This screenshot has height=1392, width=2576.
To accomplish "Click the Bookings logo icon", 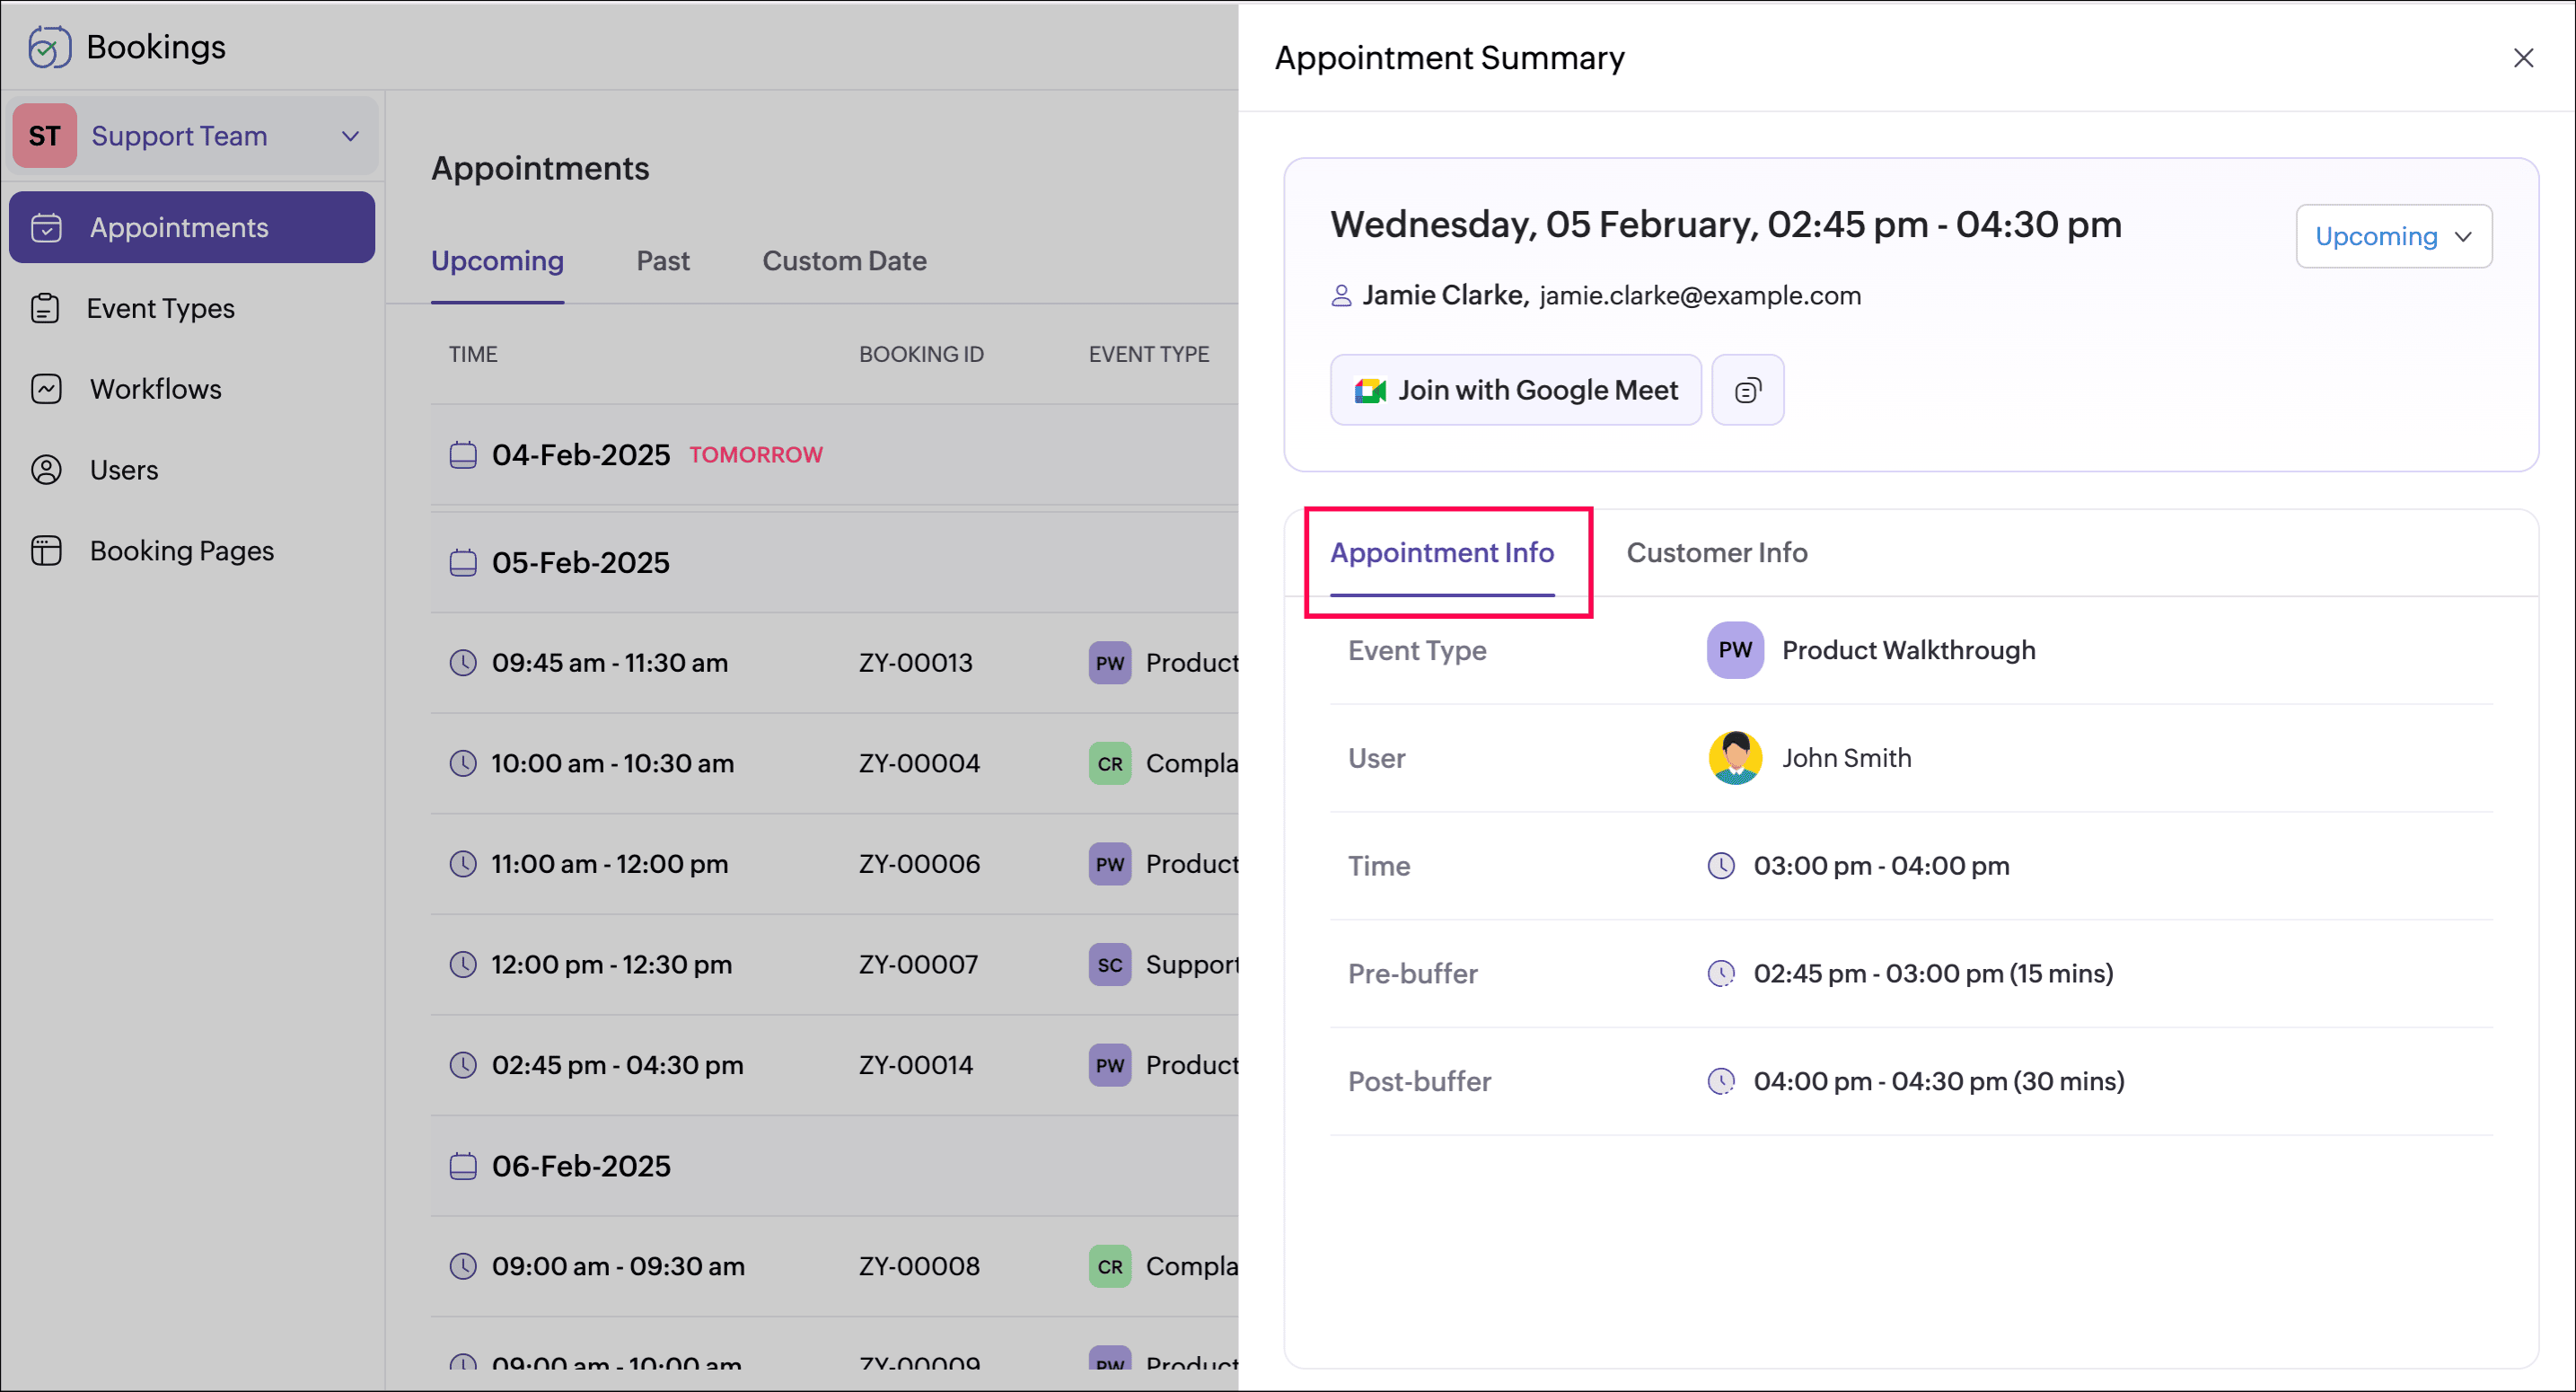I will click(x=49, y=47).
